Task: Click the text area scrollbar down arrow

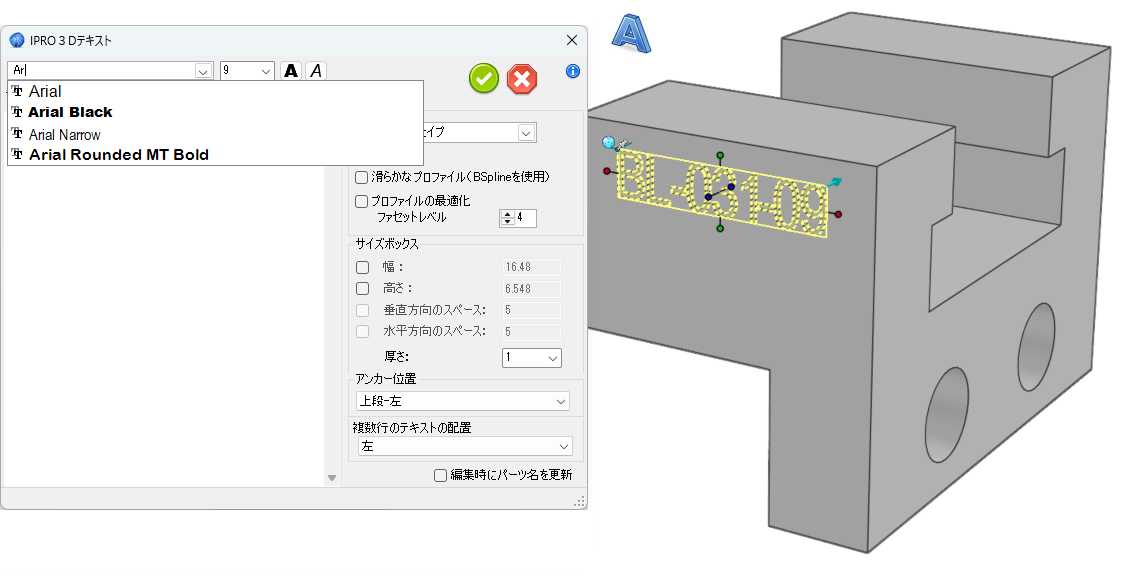Action: 331,478
